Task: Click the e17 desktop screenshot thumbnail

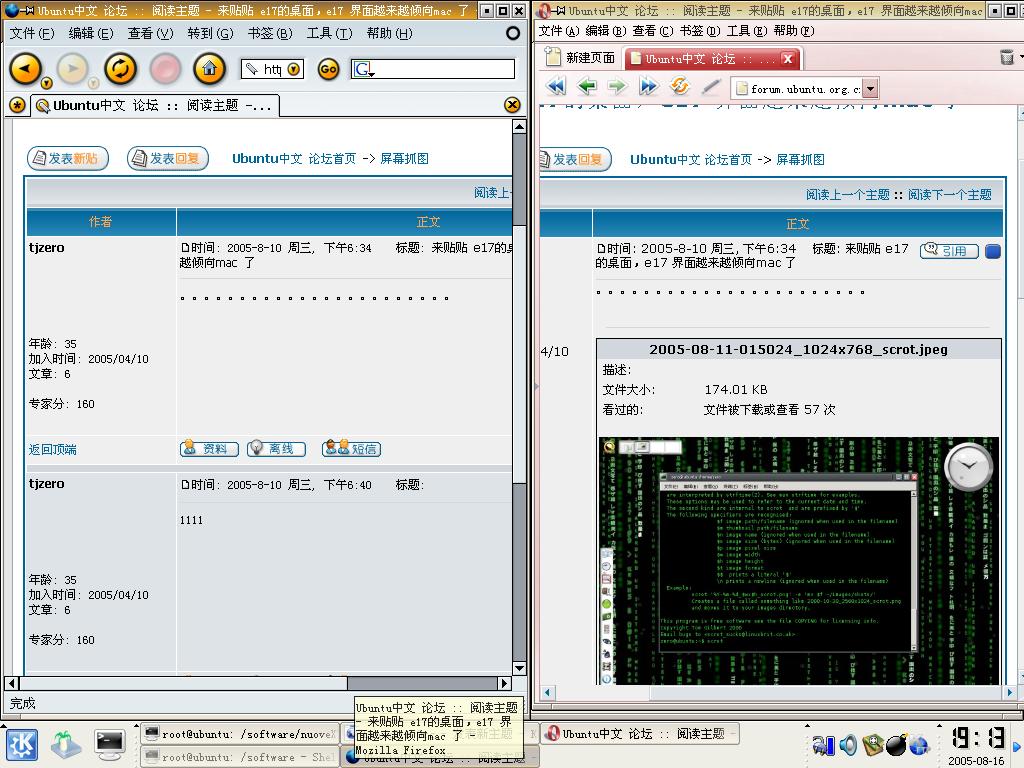Action: click(799, 560)
